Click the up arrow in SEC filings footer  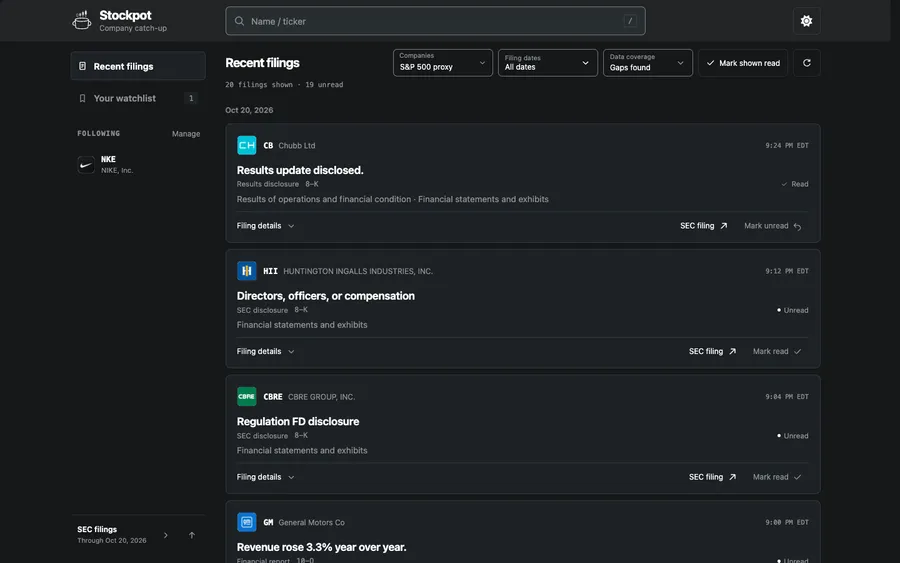[192, 535]
